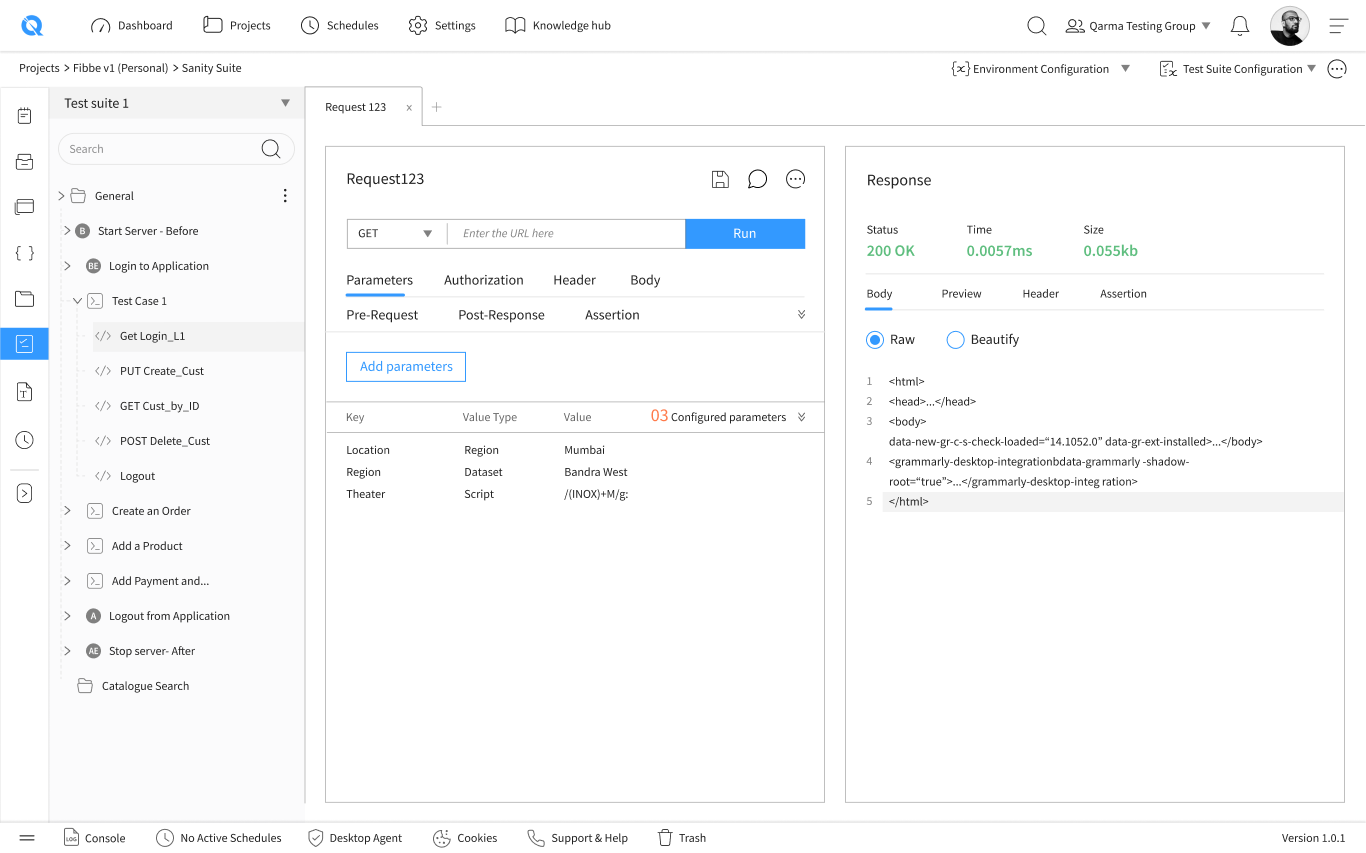Click the archive box icon in left sidebar
Image resolution: width=1366 pixels, height=853 pixels.
(x=24, y=162)
